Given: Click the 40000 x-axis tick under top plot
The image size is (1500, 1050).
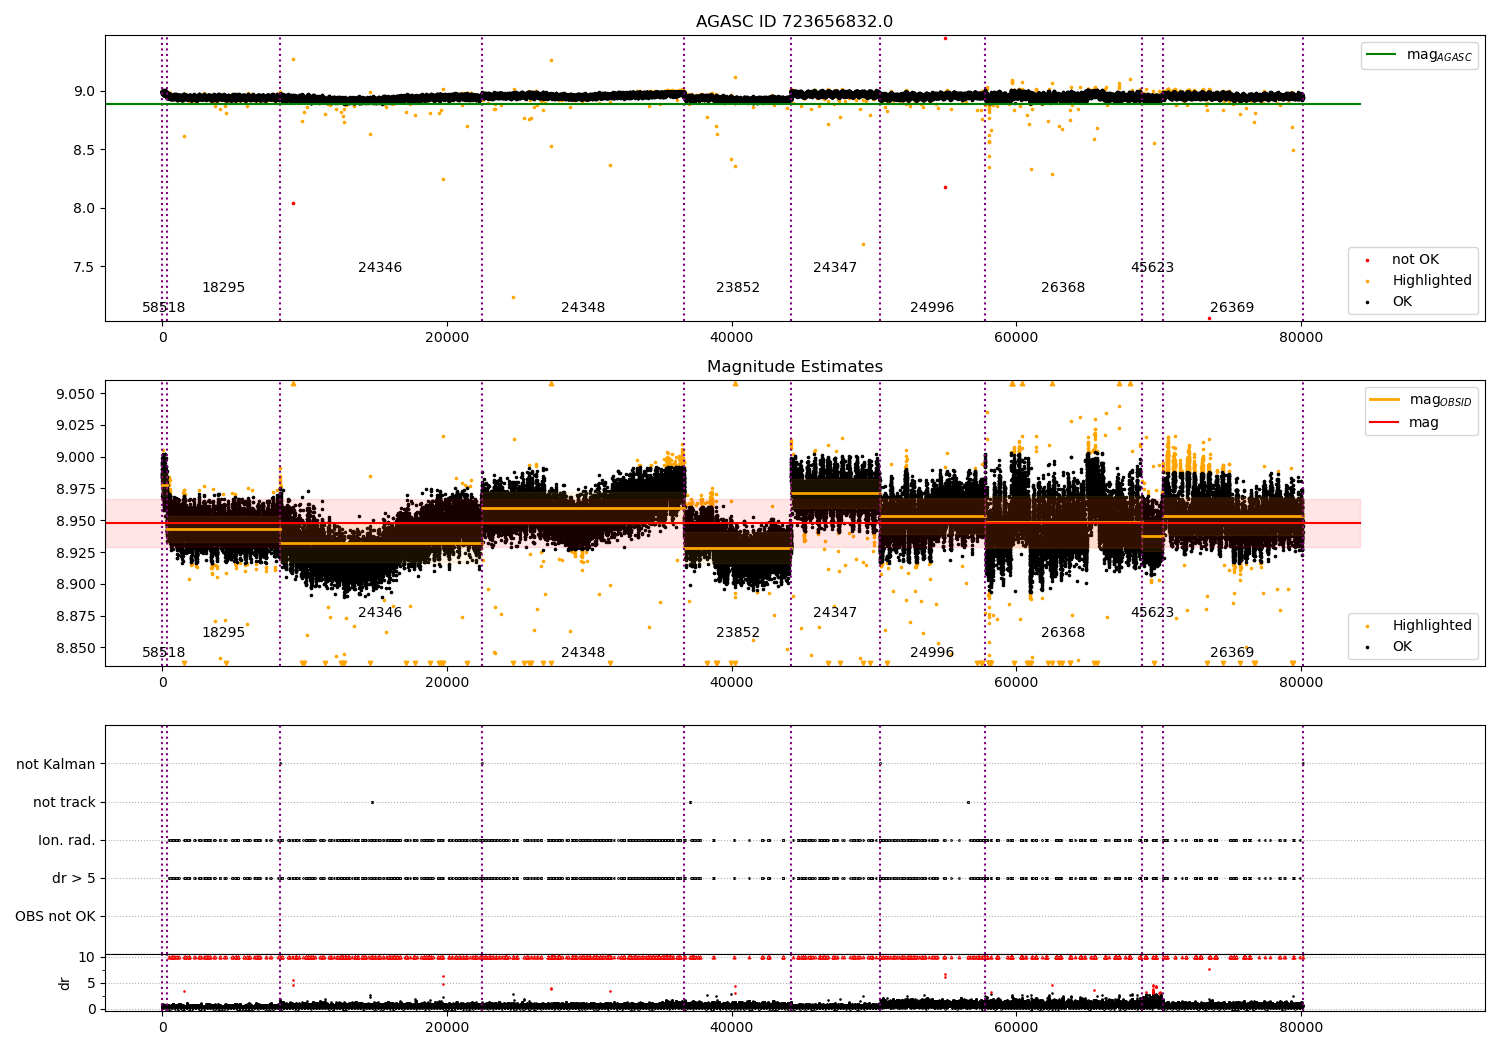Looking at the screenshot, I should click(731, 338).
